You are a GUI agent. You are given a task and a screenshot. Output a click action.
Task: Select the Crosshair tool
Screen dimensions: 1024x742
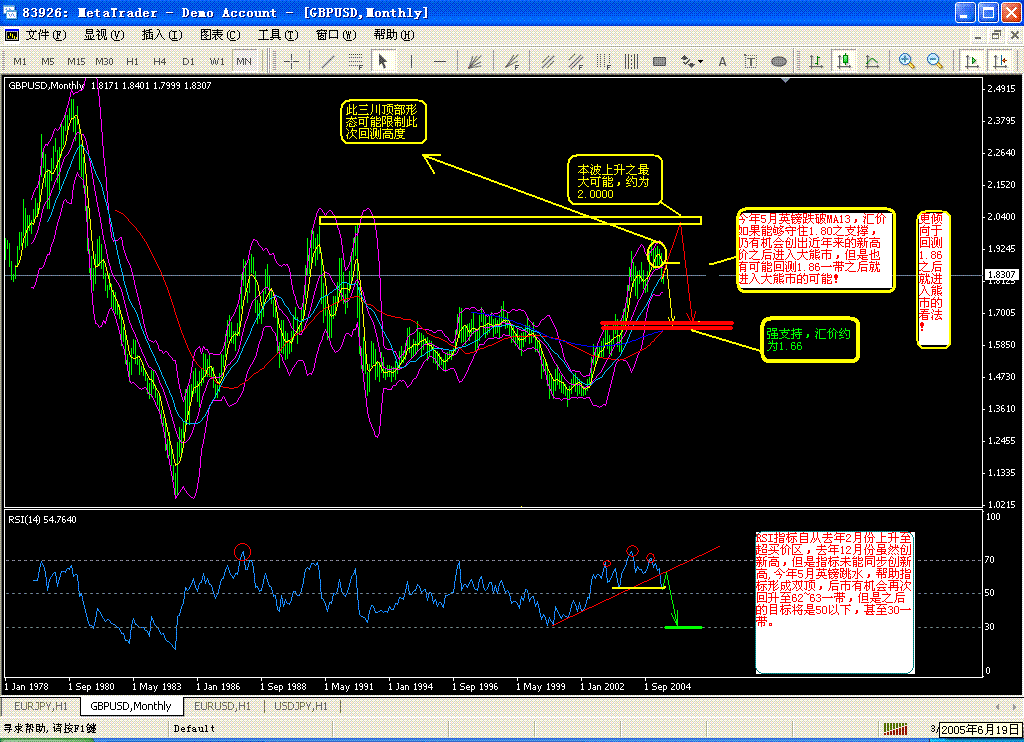[x=291, y=61]
